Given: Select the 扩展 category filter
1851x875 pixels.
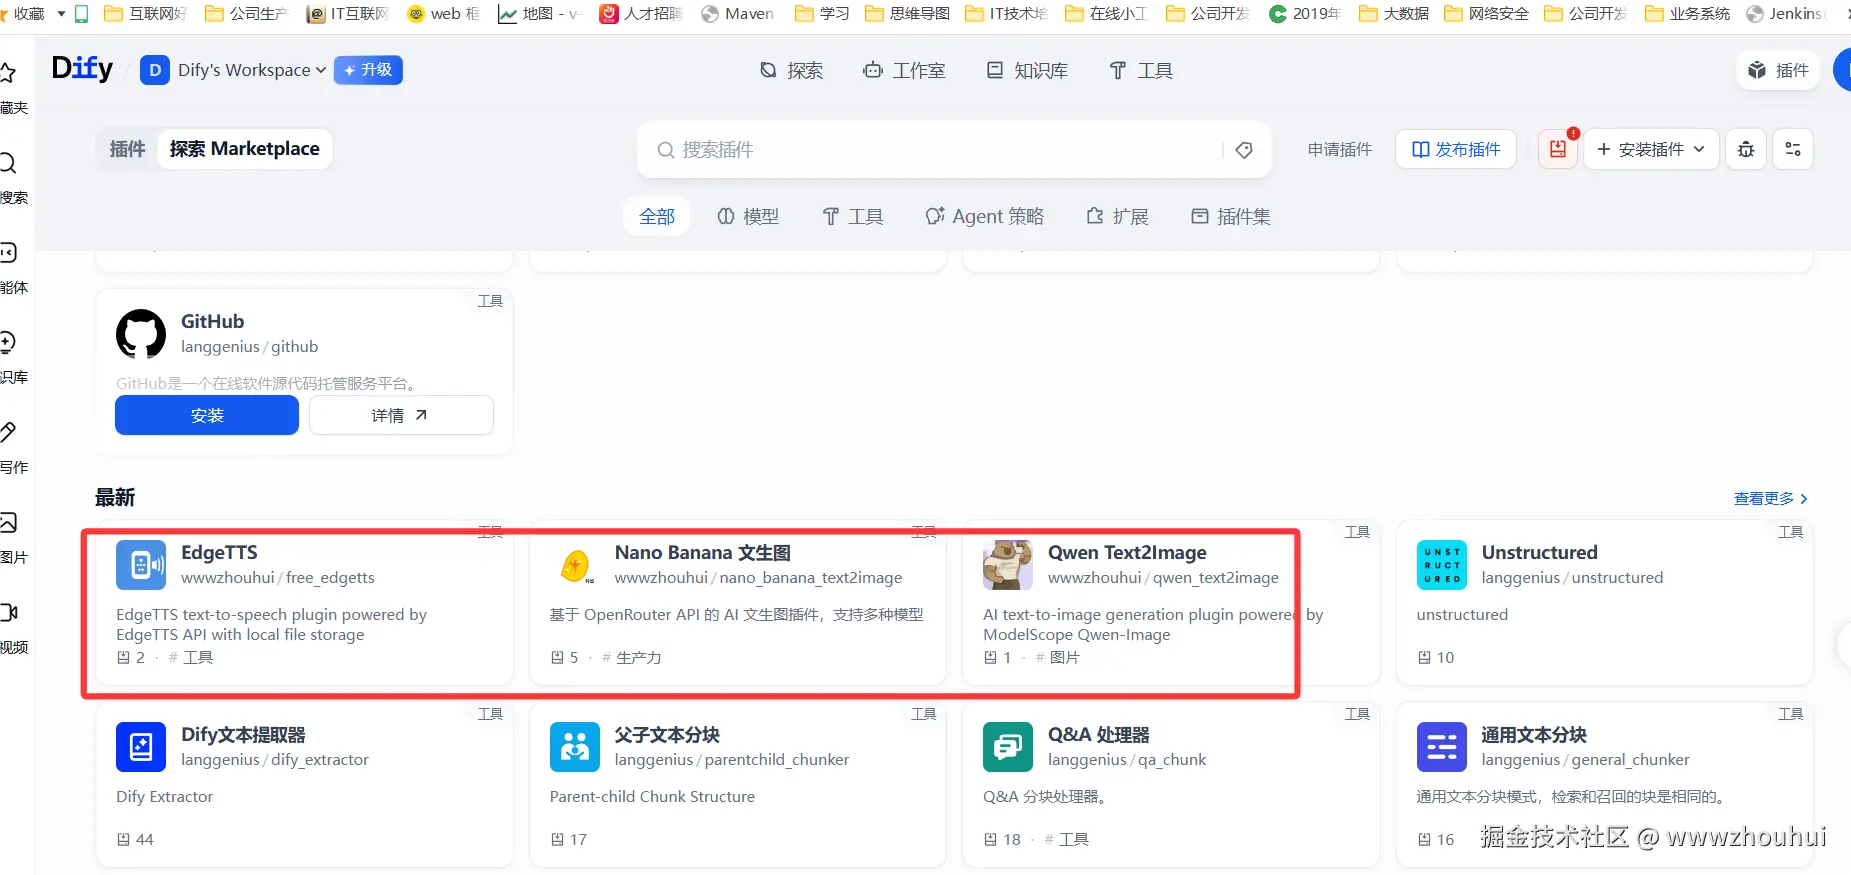Looking at the screenshot, I should 1117,217.
